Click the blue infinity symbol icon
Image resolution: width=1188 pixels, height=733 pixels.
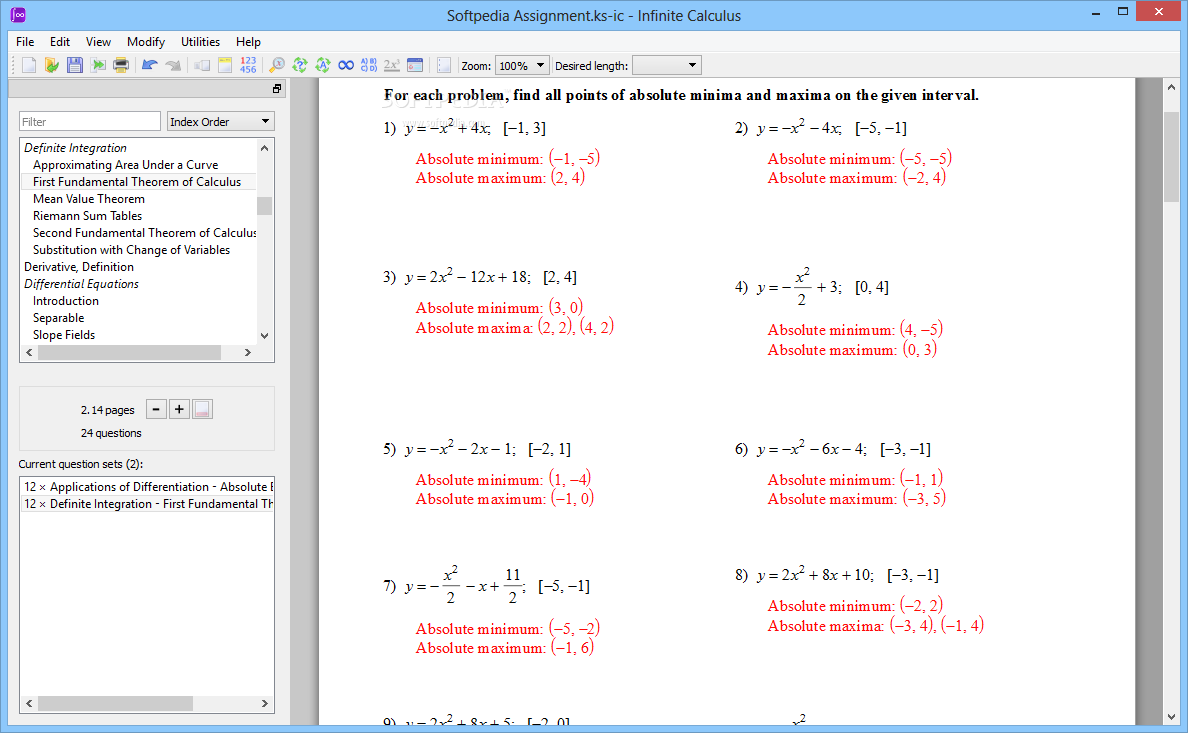click(x=345, y=65)
